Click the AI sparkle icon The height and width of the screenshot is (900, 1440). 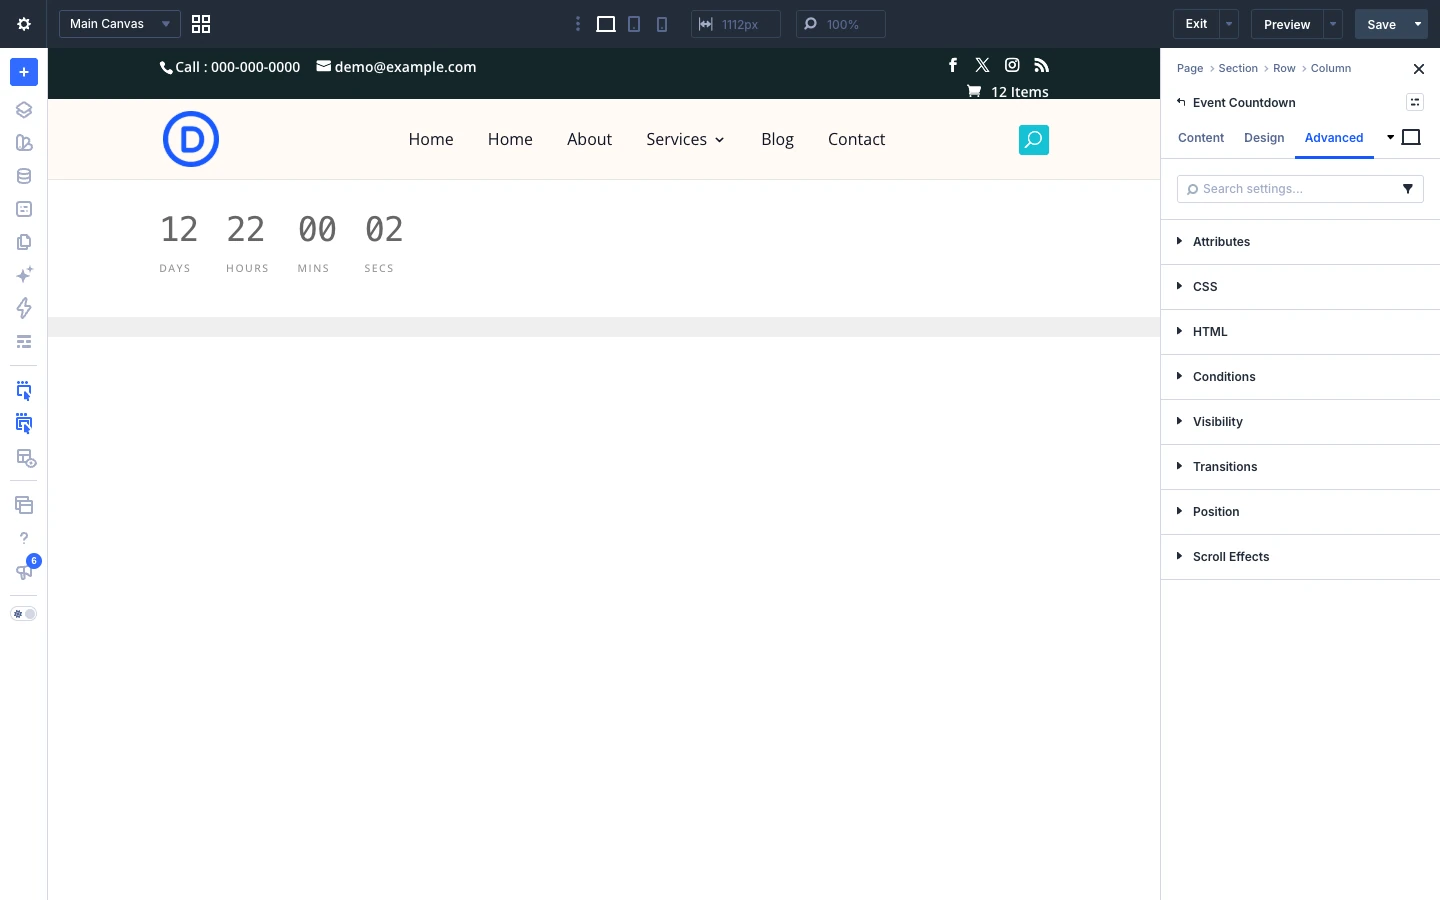pyautogui.click(x=24, y=275)
